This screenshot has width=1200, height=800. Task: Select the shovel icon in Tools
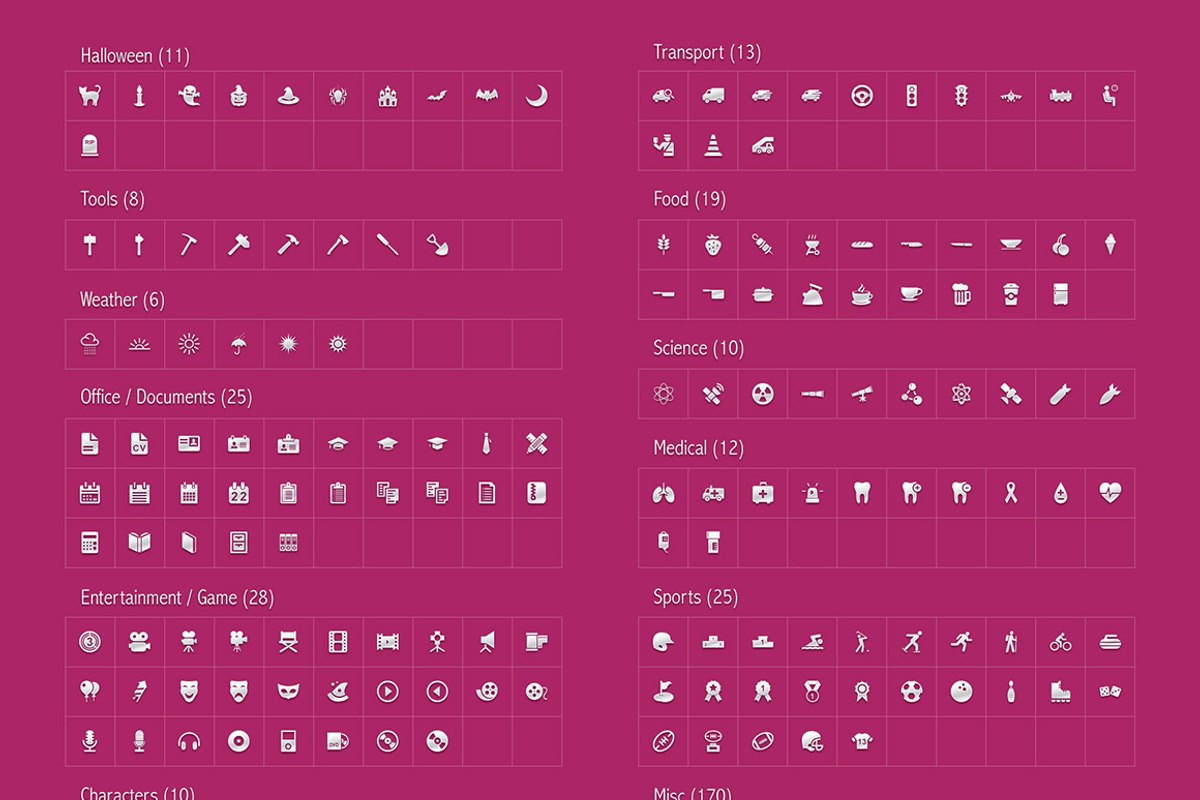(437, 244)
